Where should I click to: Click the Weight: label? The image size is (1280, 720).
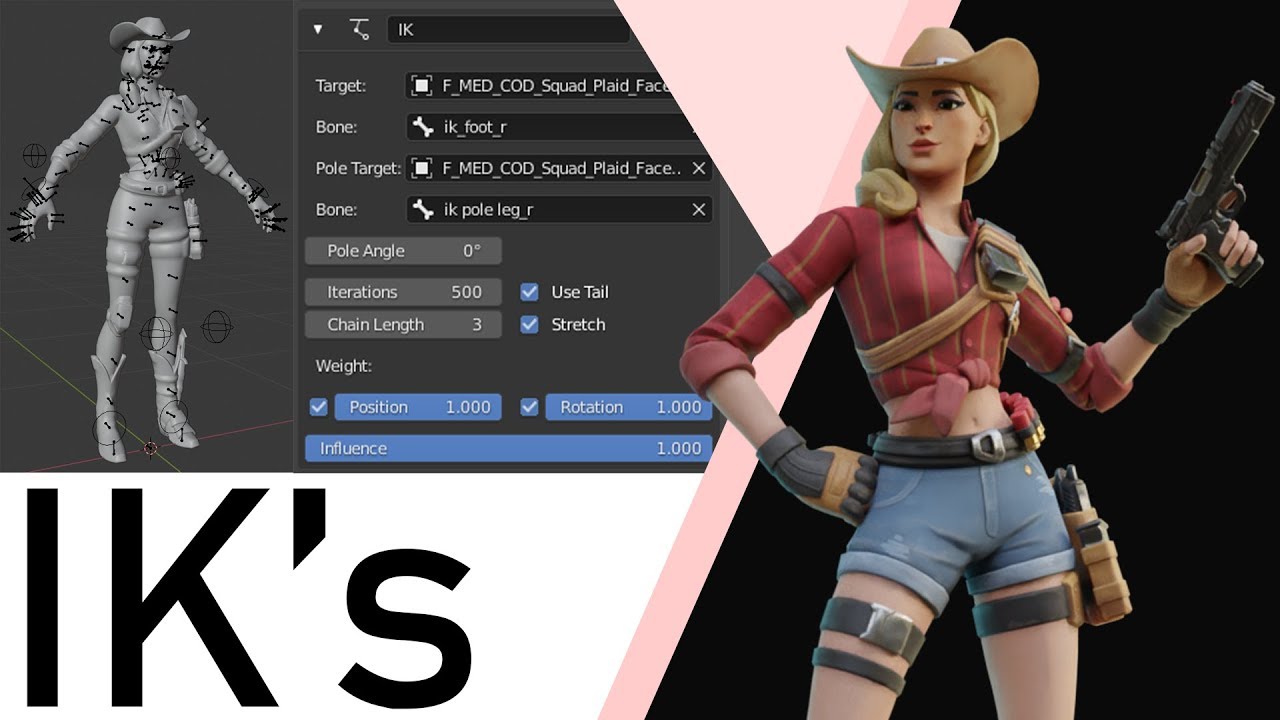pos(343,366)
